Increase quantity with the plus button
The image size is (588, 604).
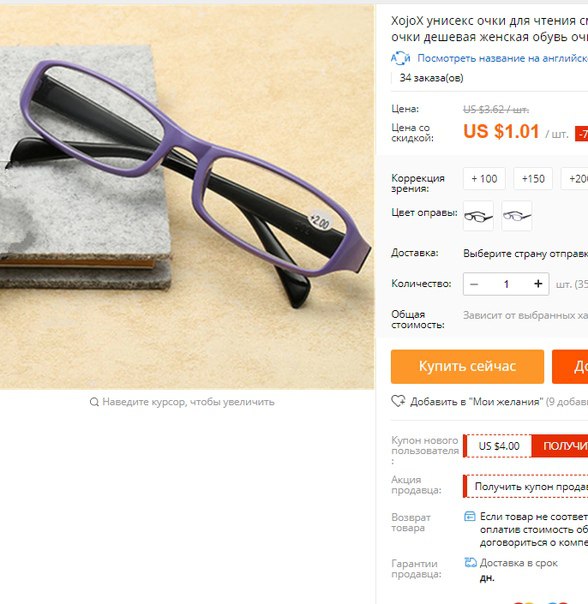(538, 284)
